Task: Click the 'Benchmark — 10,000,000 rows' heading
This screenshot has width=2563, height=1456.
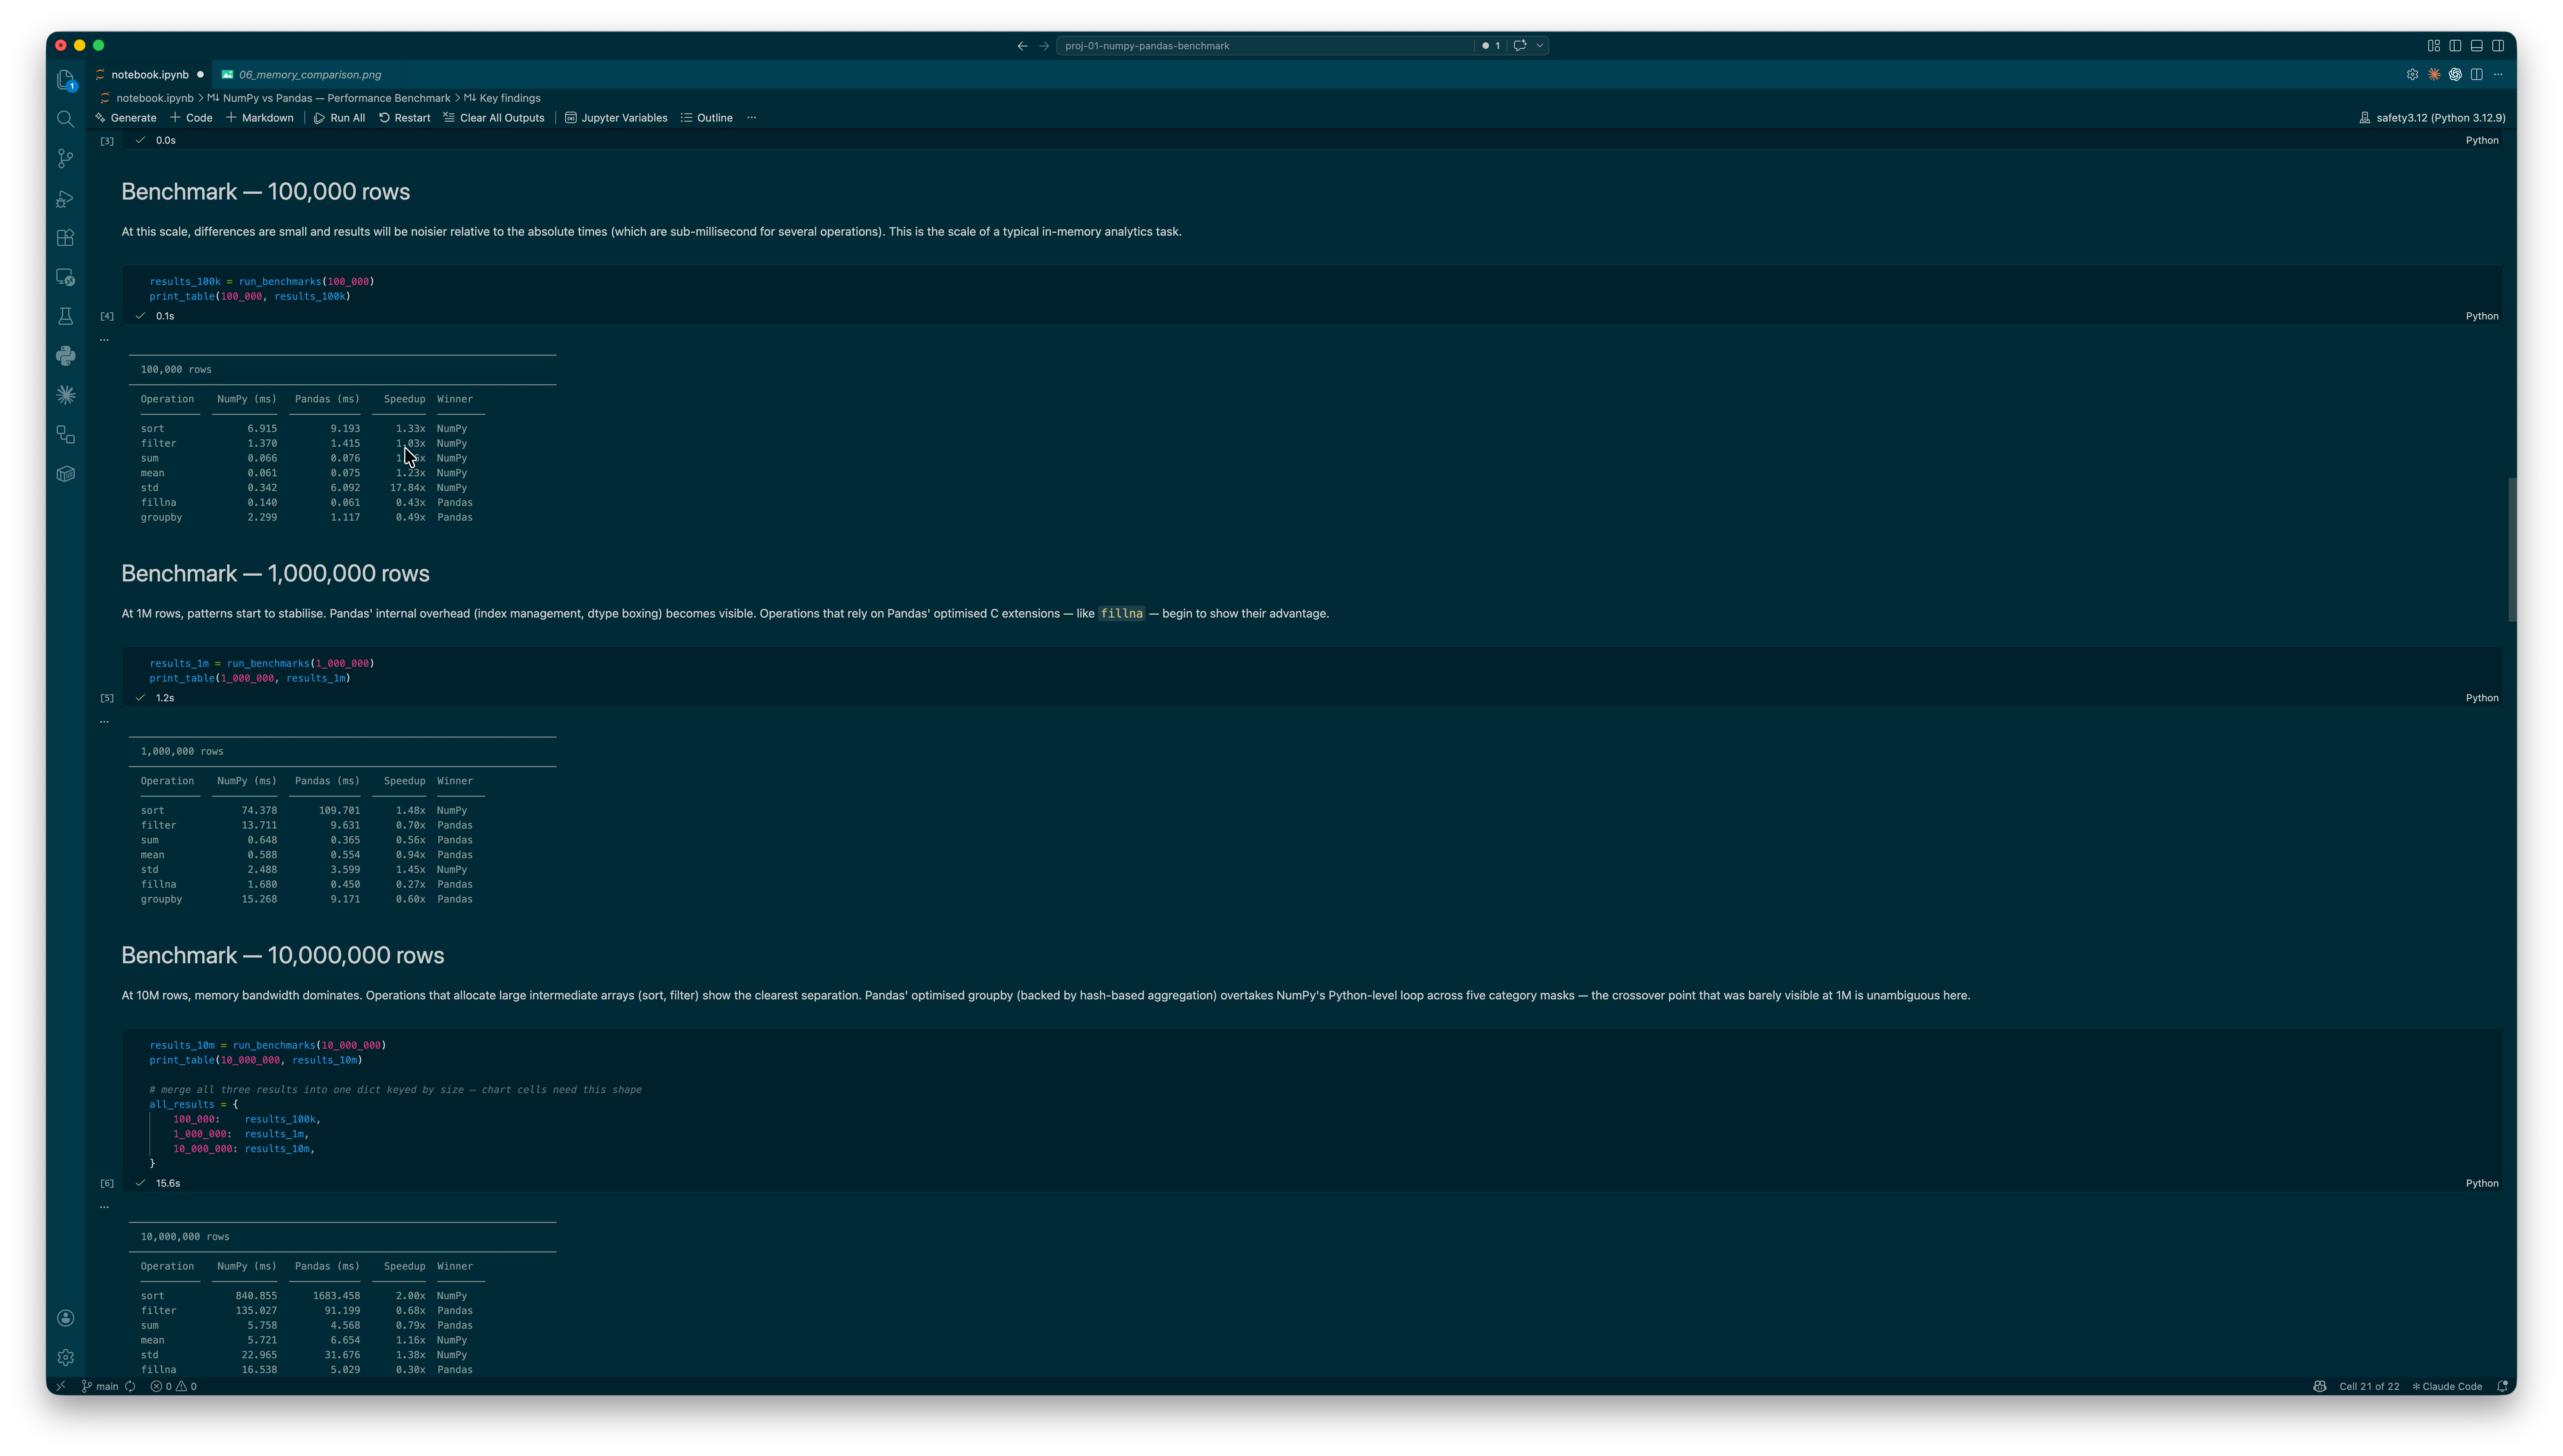Action: [282, 955]
